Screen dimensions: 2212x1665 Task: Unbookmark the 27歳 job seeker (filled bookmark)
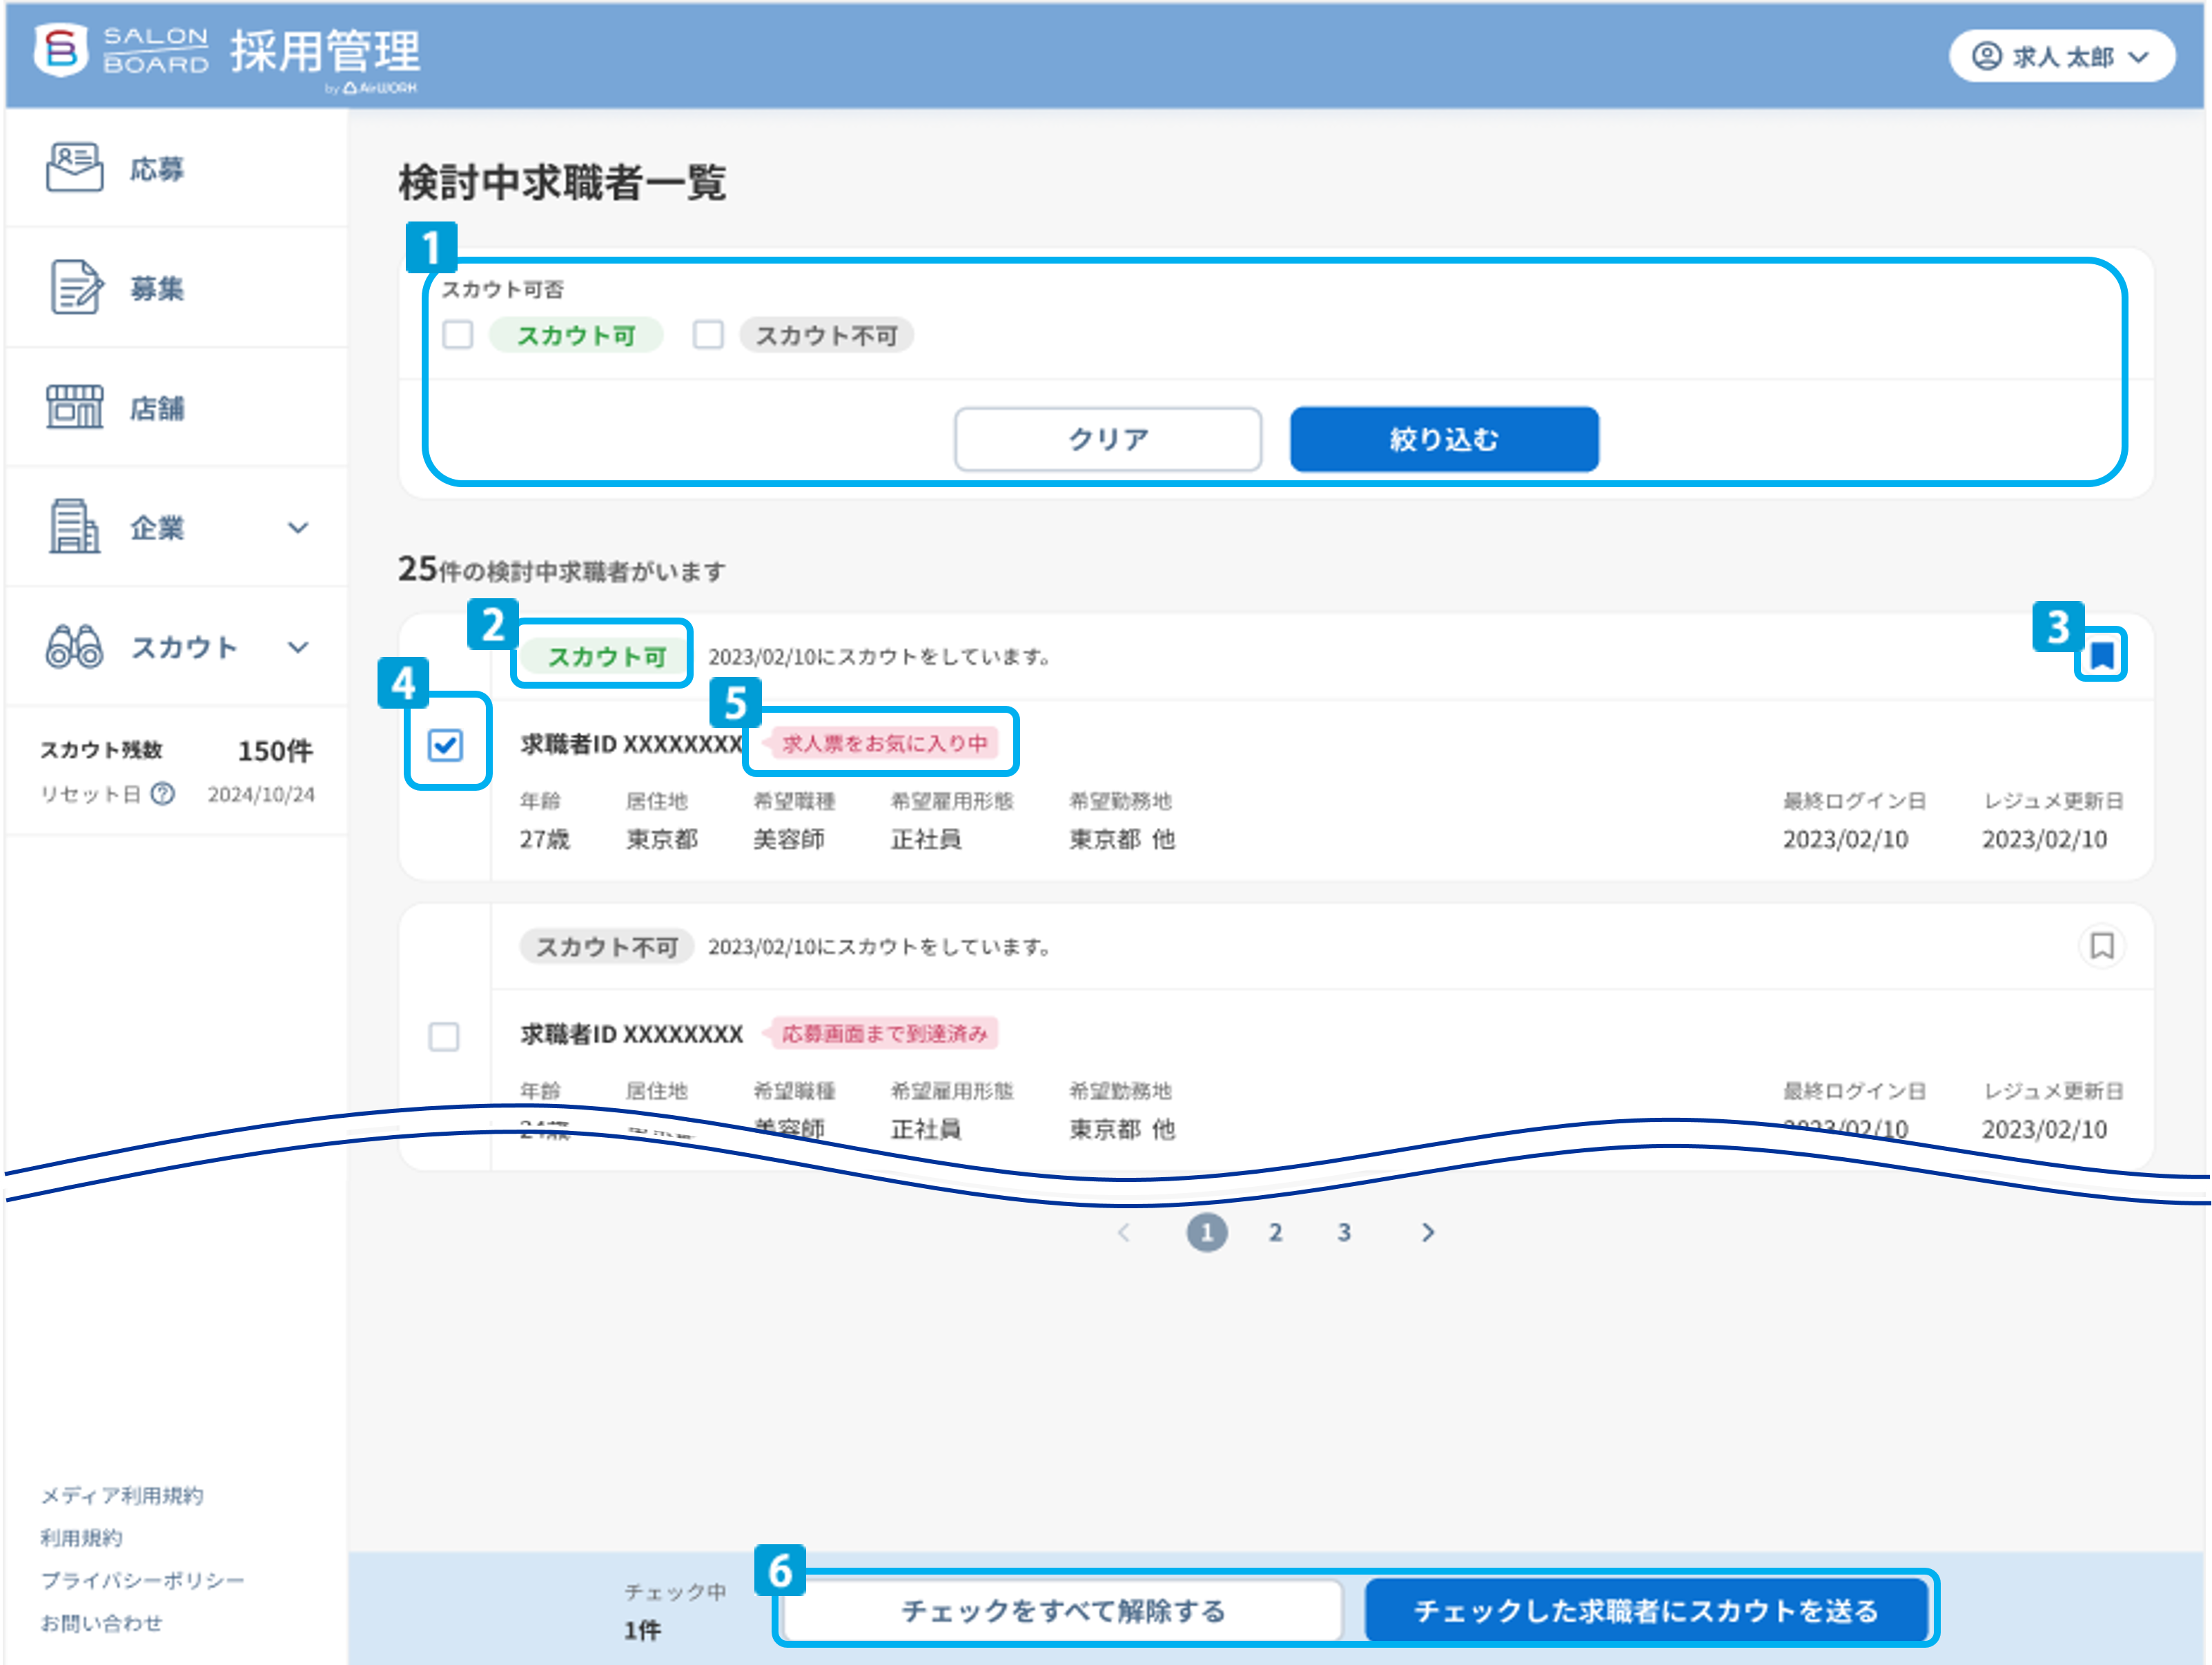coord(2101,656)
